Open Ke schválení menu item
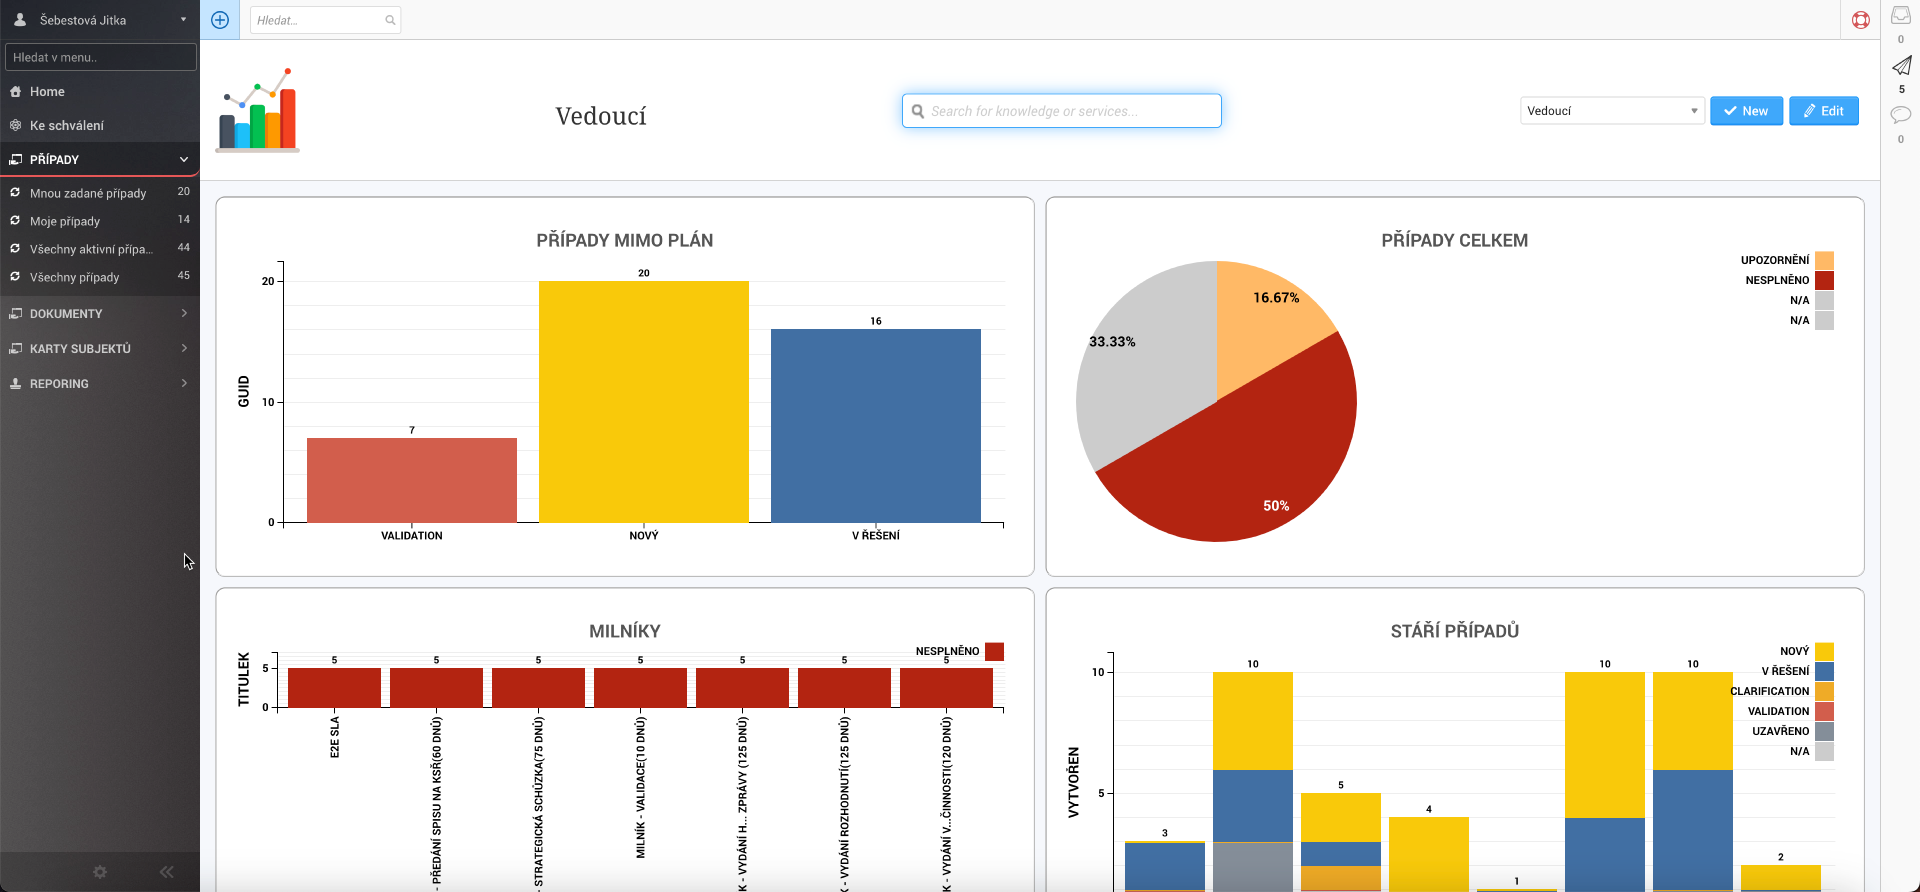This screenshot has height=892, width=1920. point(67,126)
